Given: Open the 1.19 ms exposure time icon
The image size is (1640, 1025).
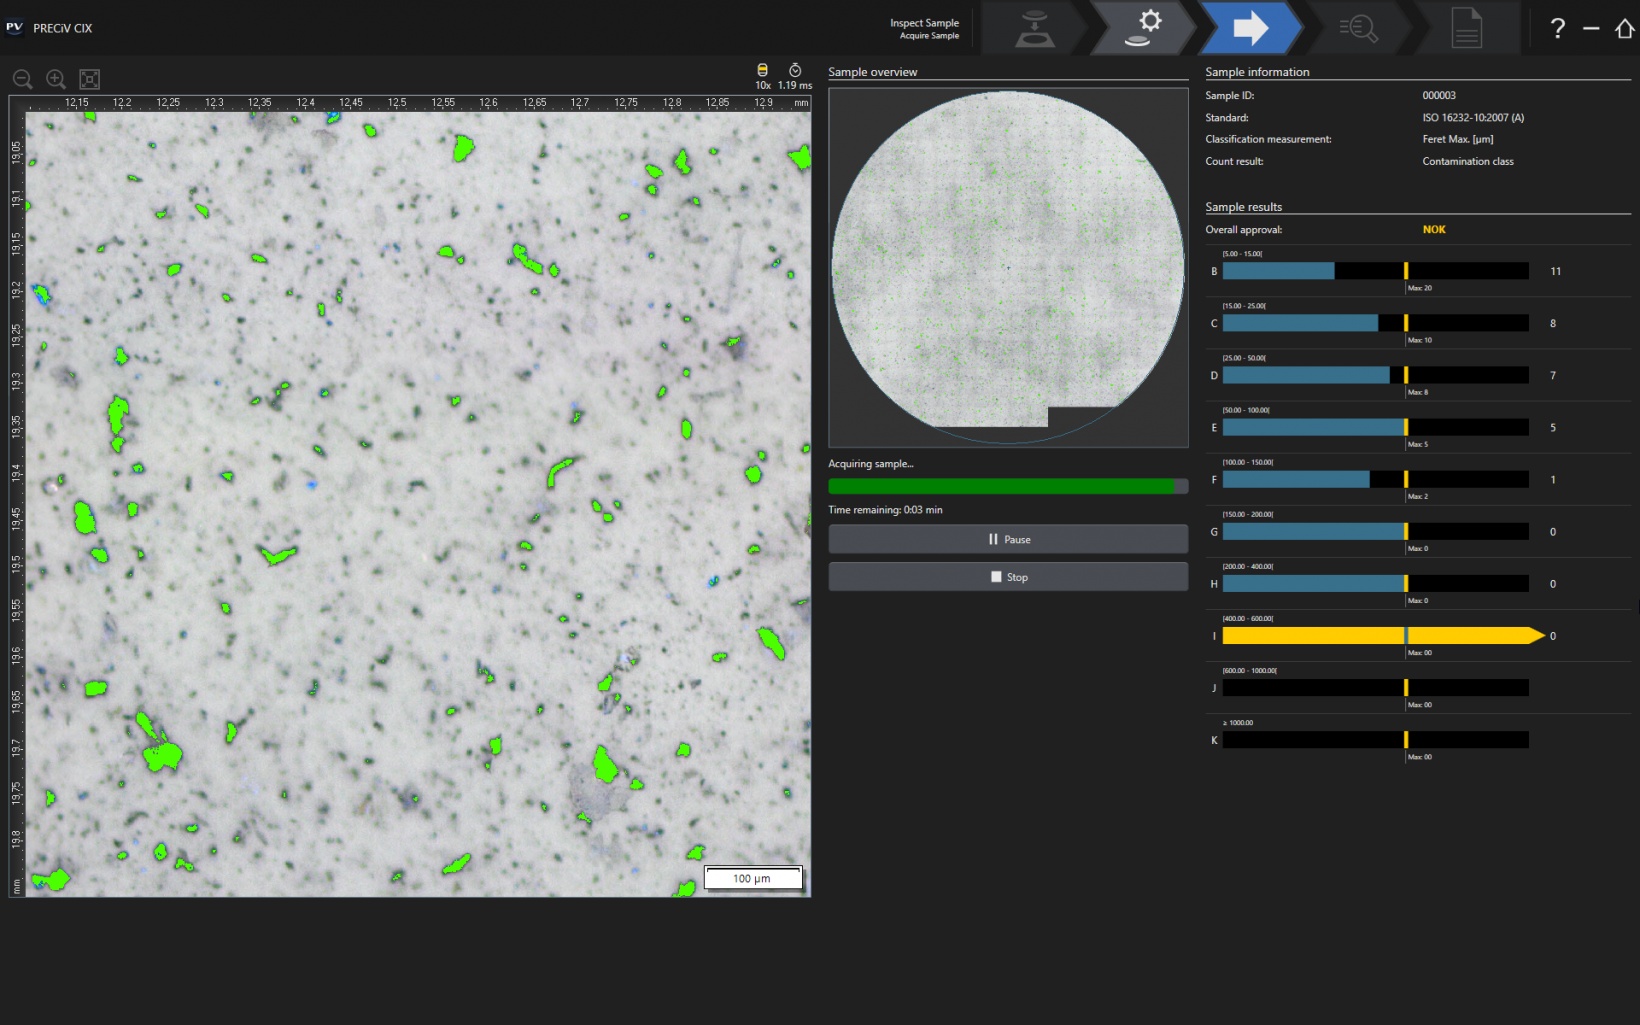Looking at the screenshot, I should [x=793, y=71].
